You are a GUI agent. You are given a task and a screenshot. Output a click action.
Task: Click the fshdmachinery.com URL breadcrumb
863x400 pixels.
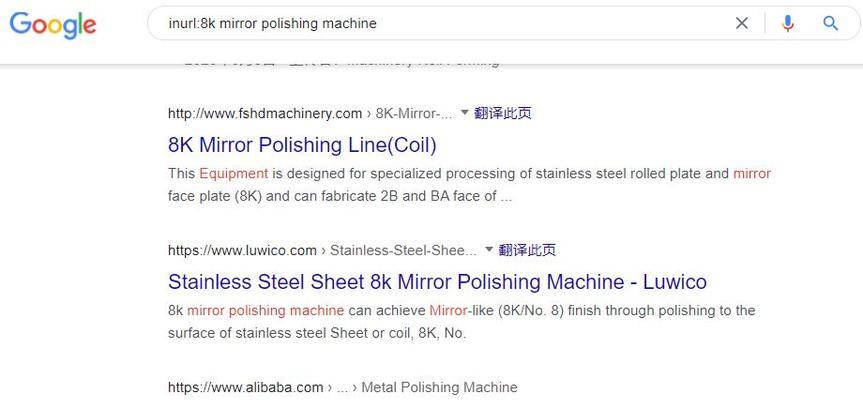pyautogui.click(x=265, y=114)
